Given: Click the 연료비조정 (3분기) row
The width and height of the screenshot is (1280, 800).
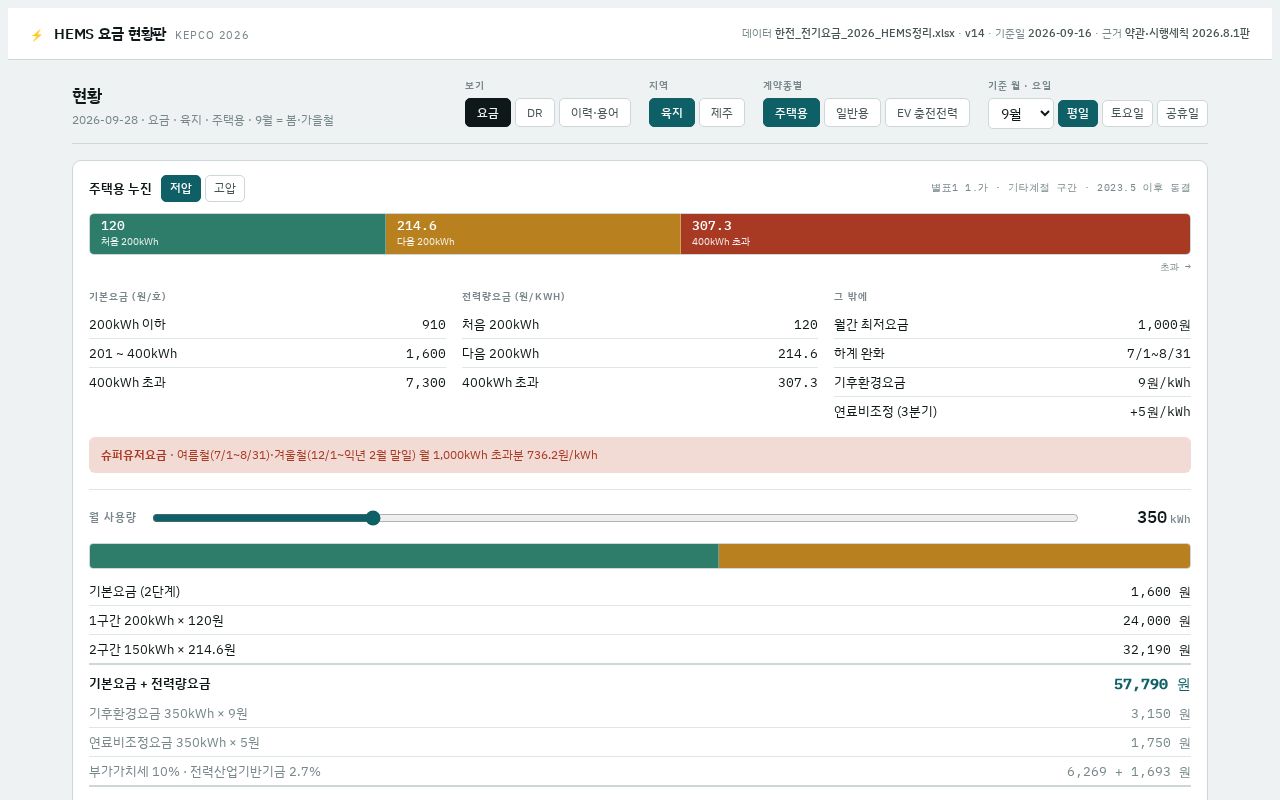Looking at the screenshot, I should tap(1012, 412).
